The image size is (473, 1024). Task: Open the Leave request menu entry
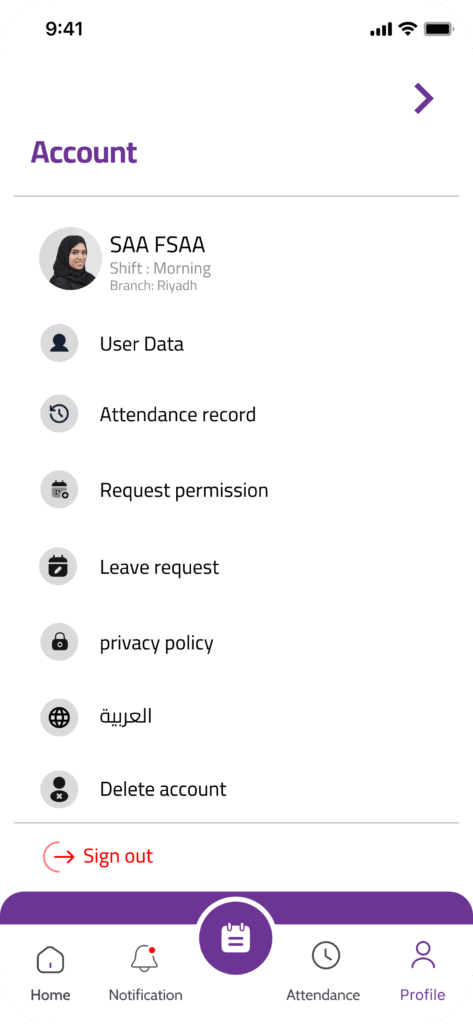coord(159,567)
